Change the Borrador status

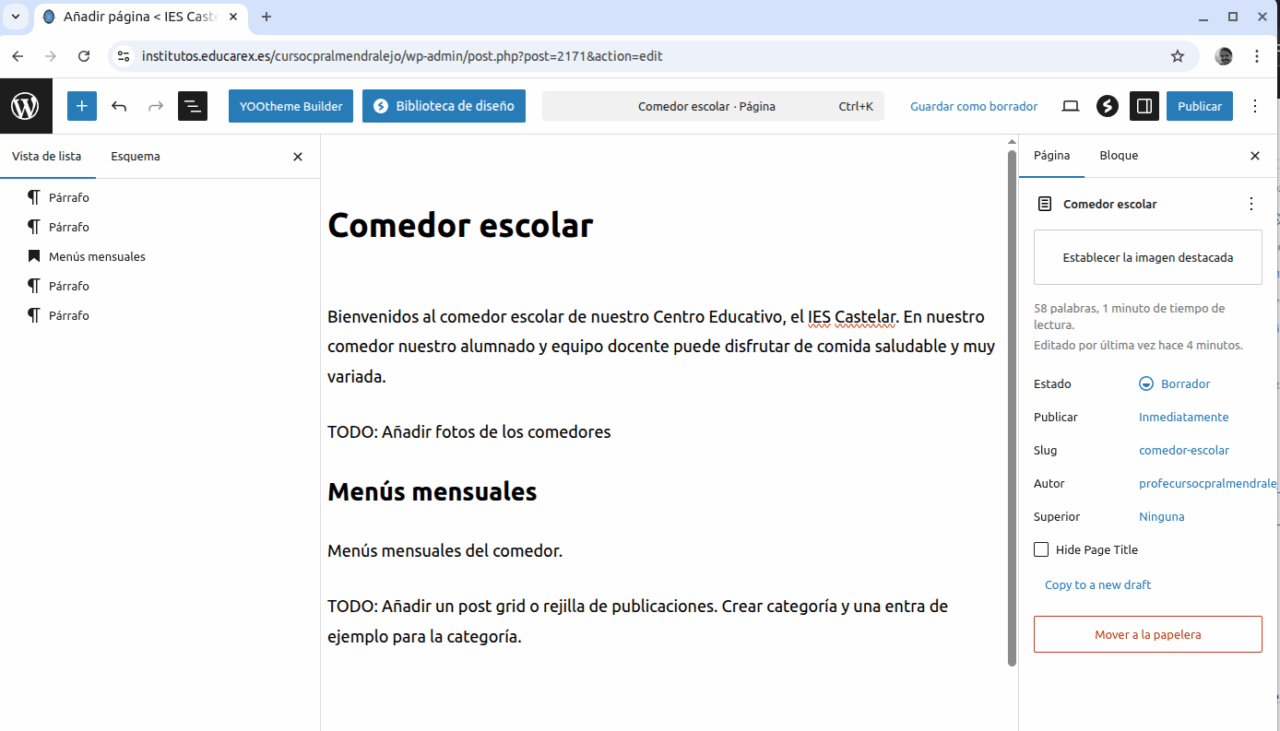click(x=1185, y=384)
